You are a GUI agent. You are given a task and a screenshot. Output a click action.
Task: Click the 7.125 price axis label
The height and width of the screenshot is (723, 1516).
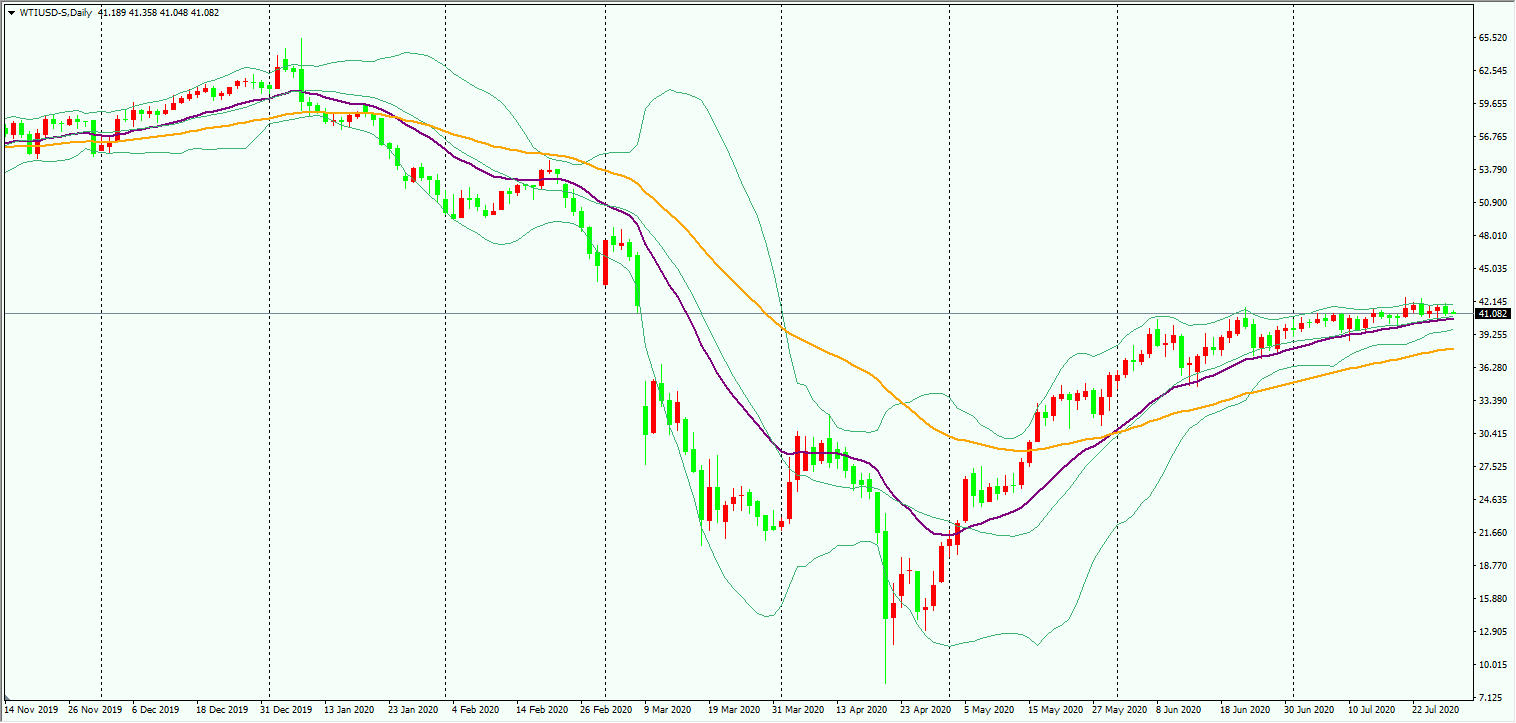point(1490,698)
